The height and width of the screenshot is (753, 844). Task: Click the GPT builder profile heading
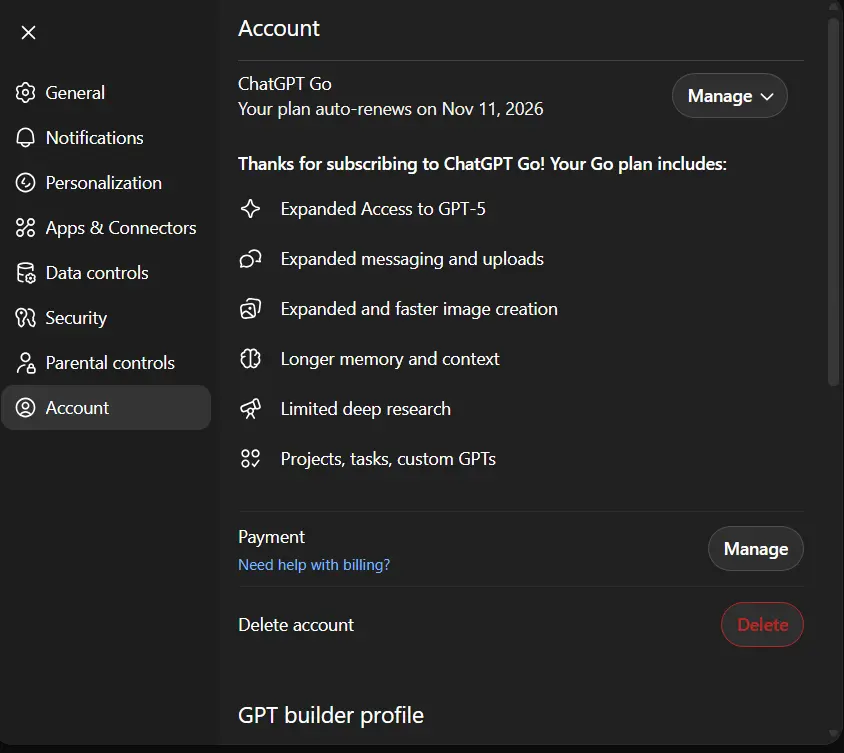[x=331, y=715]
